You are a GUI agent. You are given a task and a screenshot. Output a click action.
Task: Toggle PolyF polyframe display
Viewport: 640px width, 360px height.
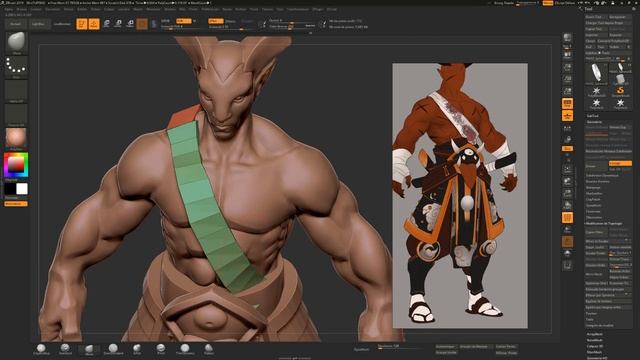(567, 218)
